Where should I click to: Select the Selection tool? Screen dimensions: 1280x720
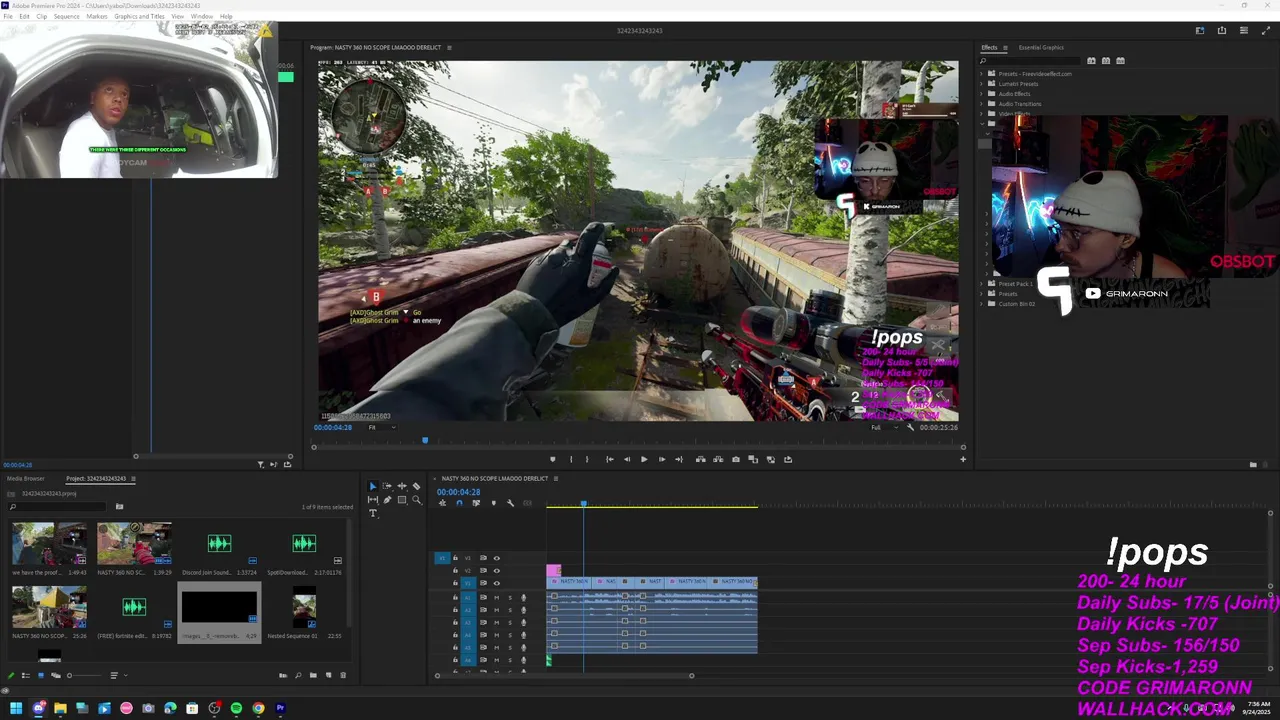coord(373,486)
